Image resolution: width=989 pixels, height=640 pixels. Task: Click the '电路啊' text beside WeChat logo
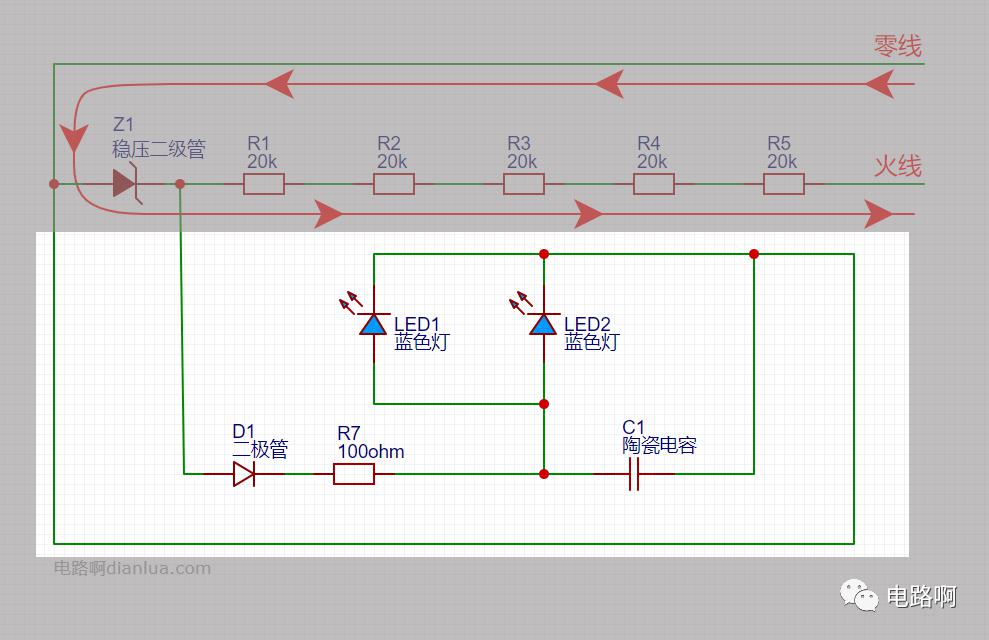coord(922,596)
